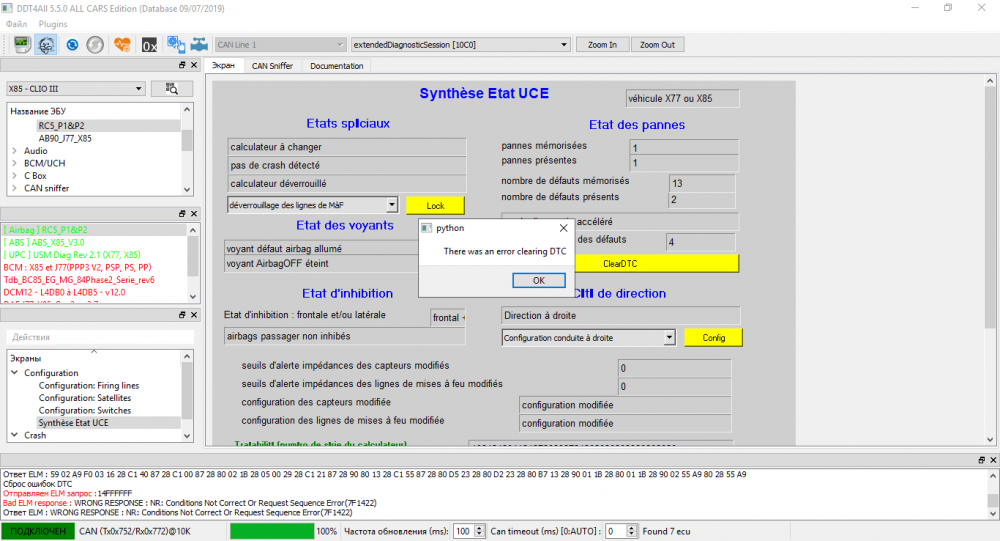Viewport: 1000px width, 541px height.
Task: Increase Can timeout with up stepper arrow
Action: point(632,528)
